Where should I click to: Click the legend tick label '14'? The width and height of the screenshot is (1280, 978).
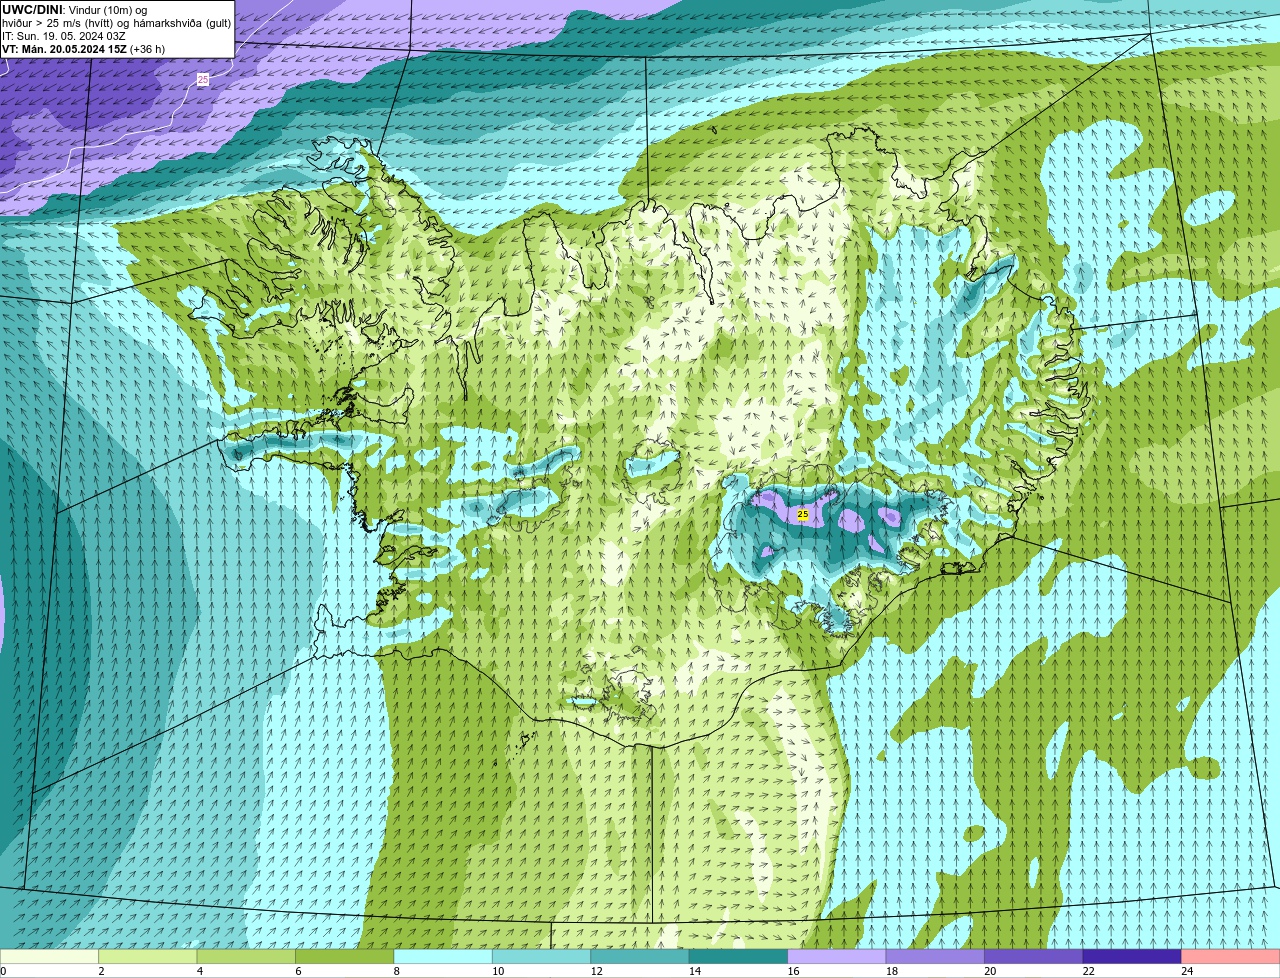pos(695,971)
